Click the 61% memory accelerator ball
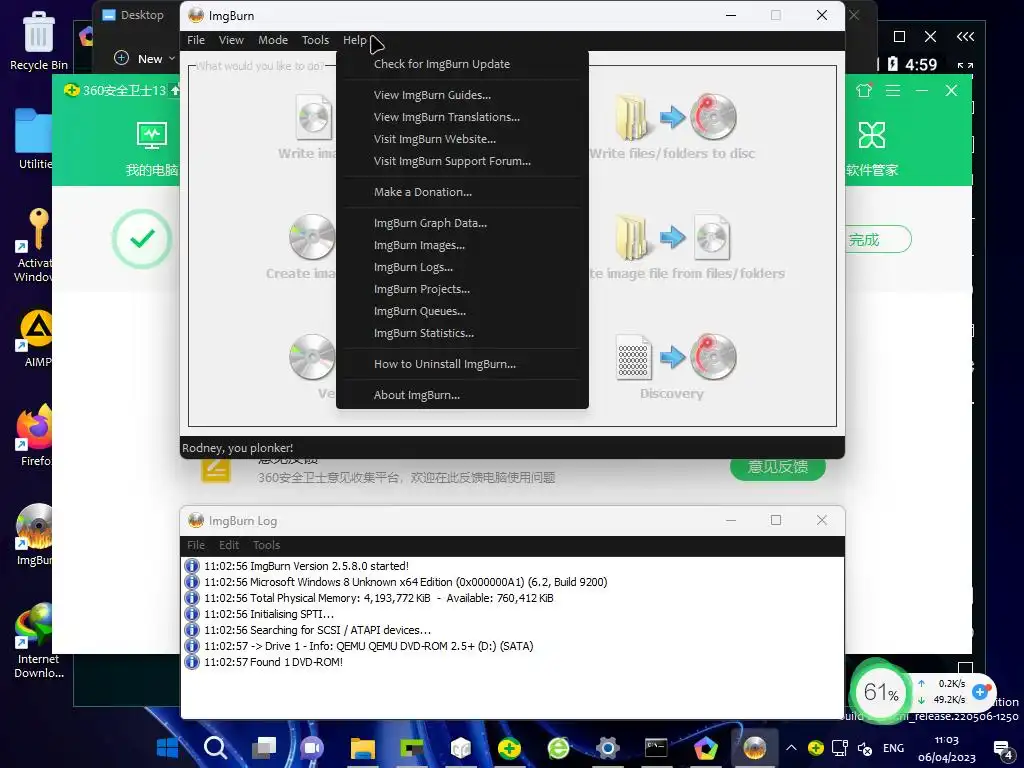This screenshot has height=768, width=1024. point(881,692)
